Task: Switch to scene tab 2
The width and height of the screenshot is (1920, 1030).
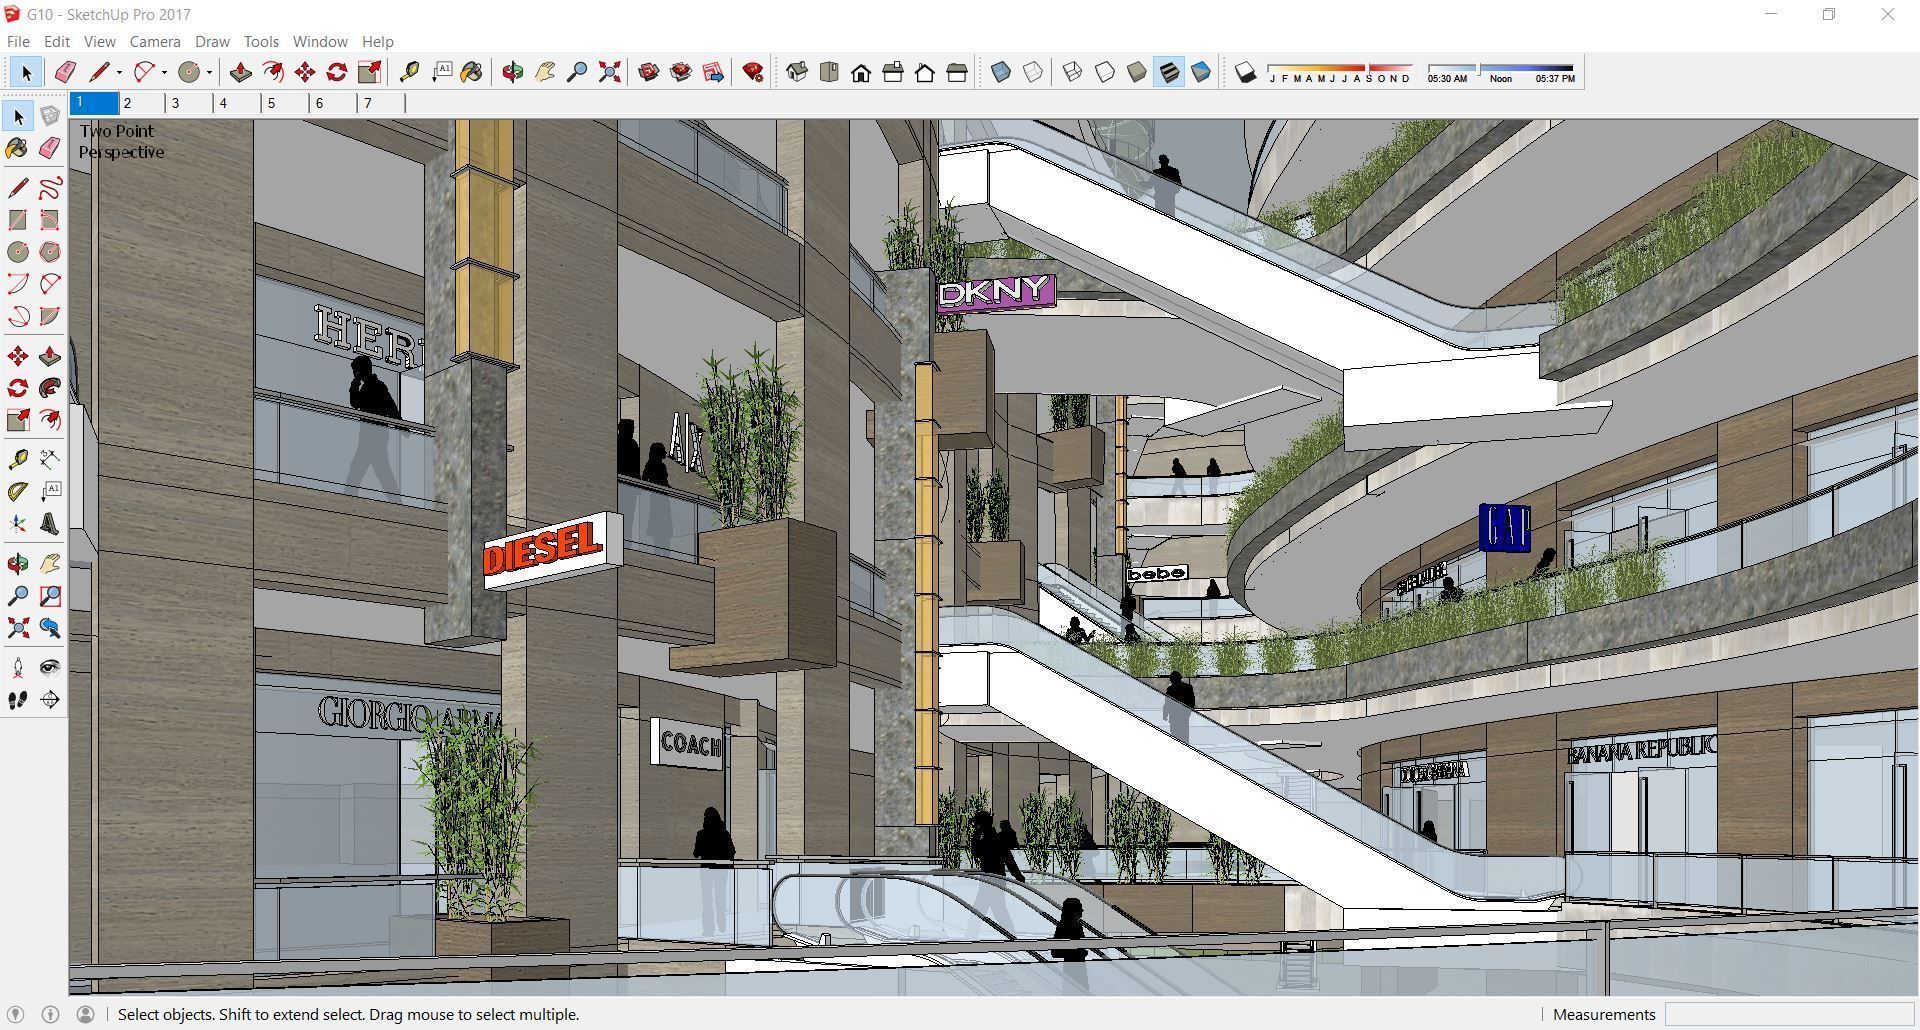Action: tap(142, 103)
